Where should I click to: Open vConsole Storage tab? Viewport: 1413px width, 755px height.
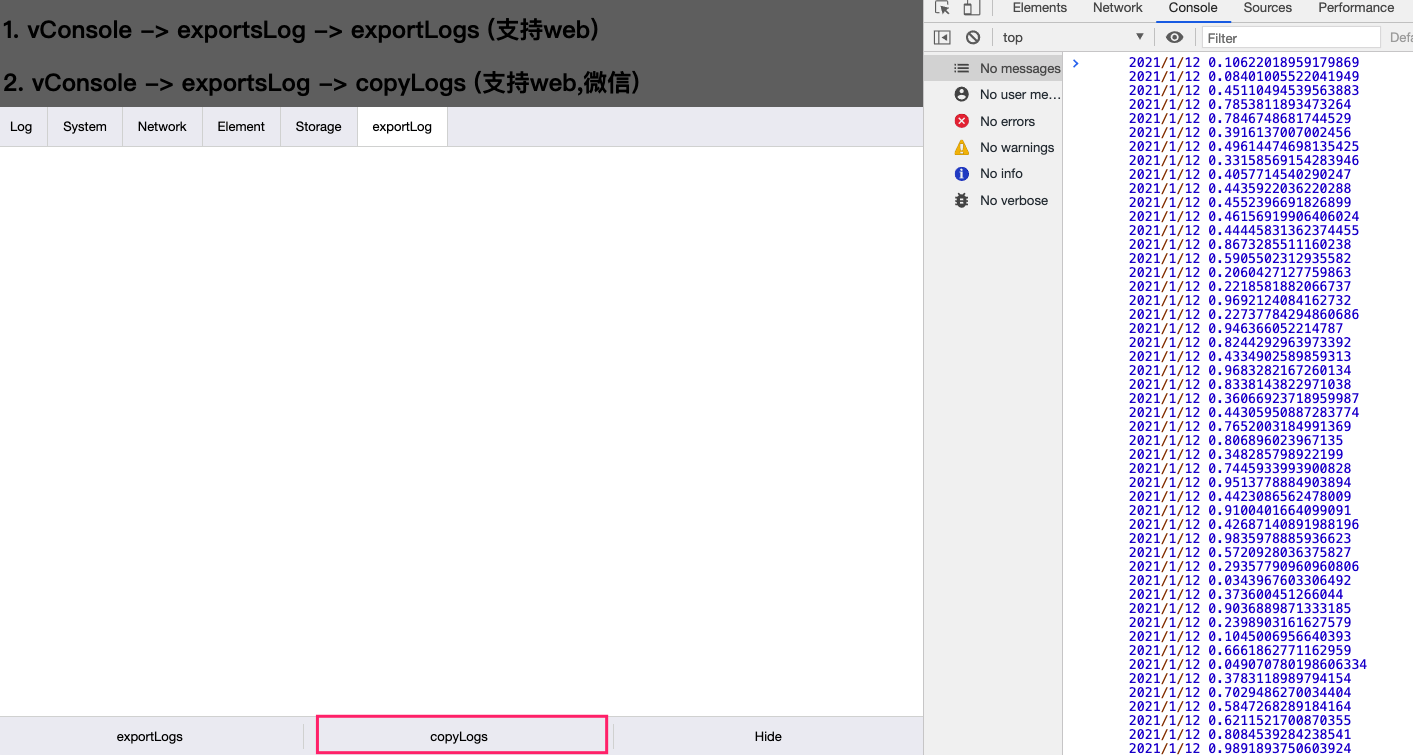pyautogui.click(x=319, y=127)
